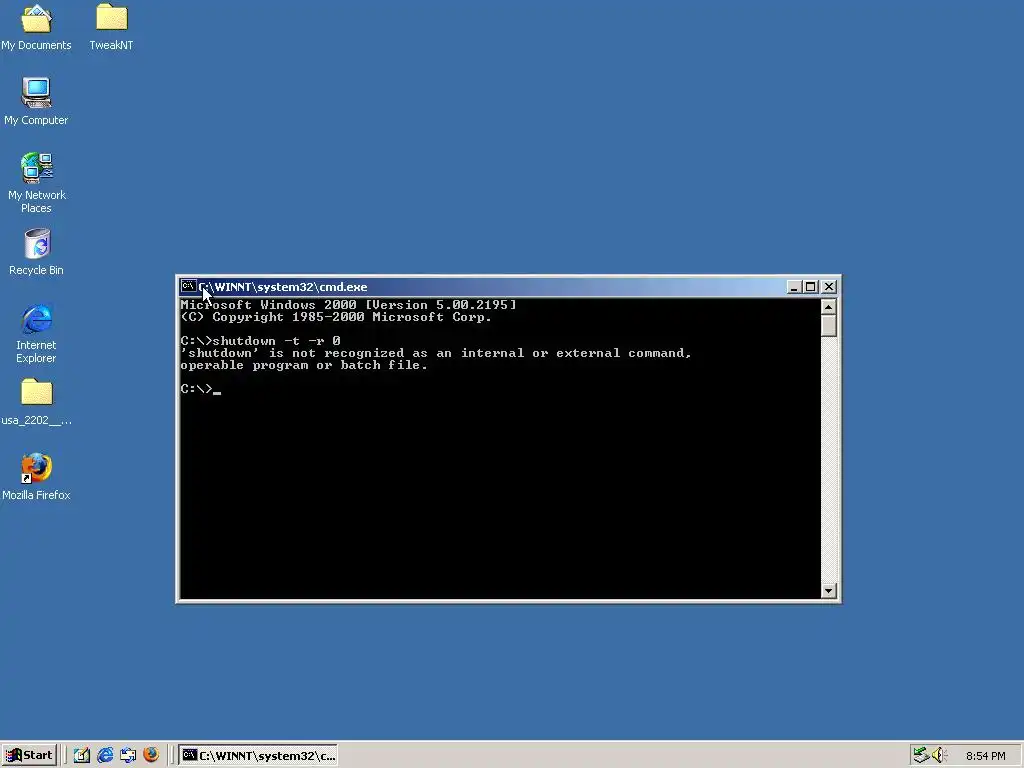The height and width of the screenshot is (768, 1024).
Task: Click the network connection tray icon
Action: pyautogui.click(x=921, y=755)
